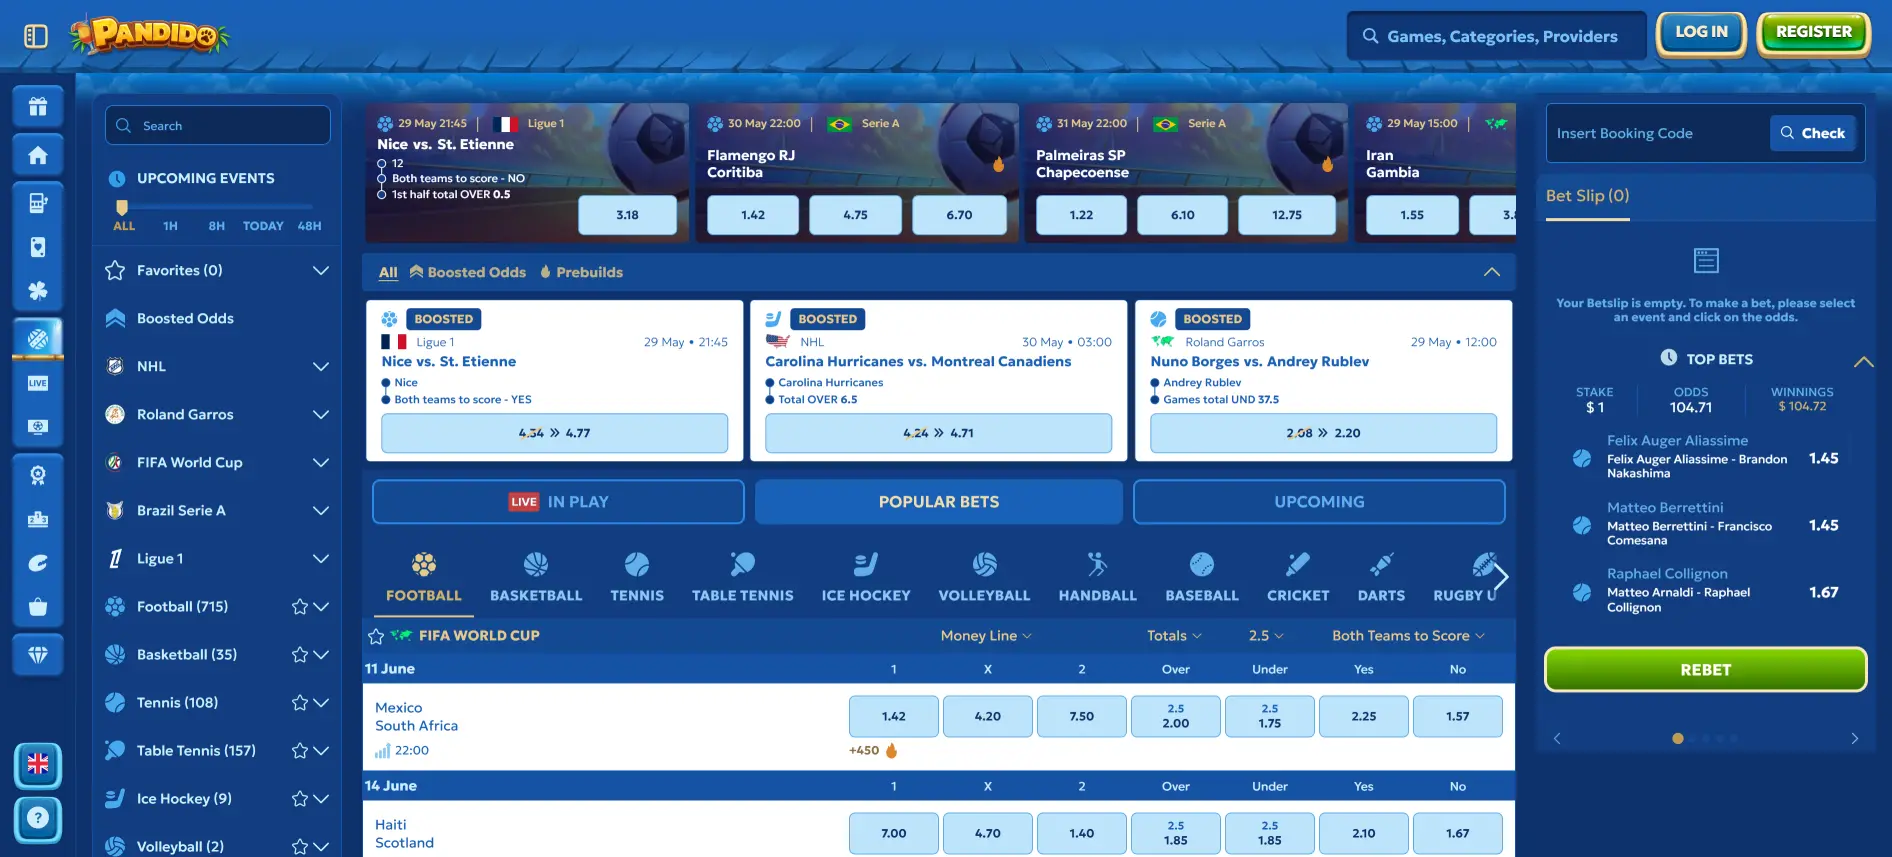Viewport: 1892px width, 857px height.
Task: Open the Money Line market dropdown
Action: [x=986, y=636]
